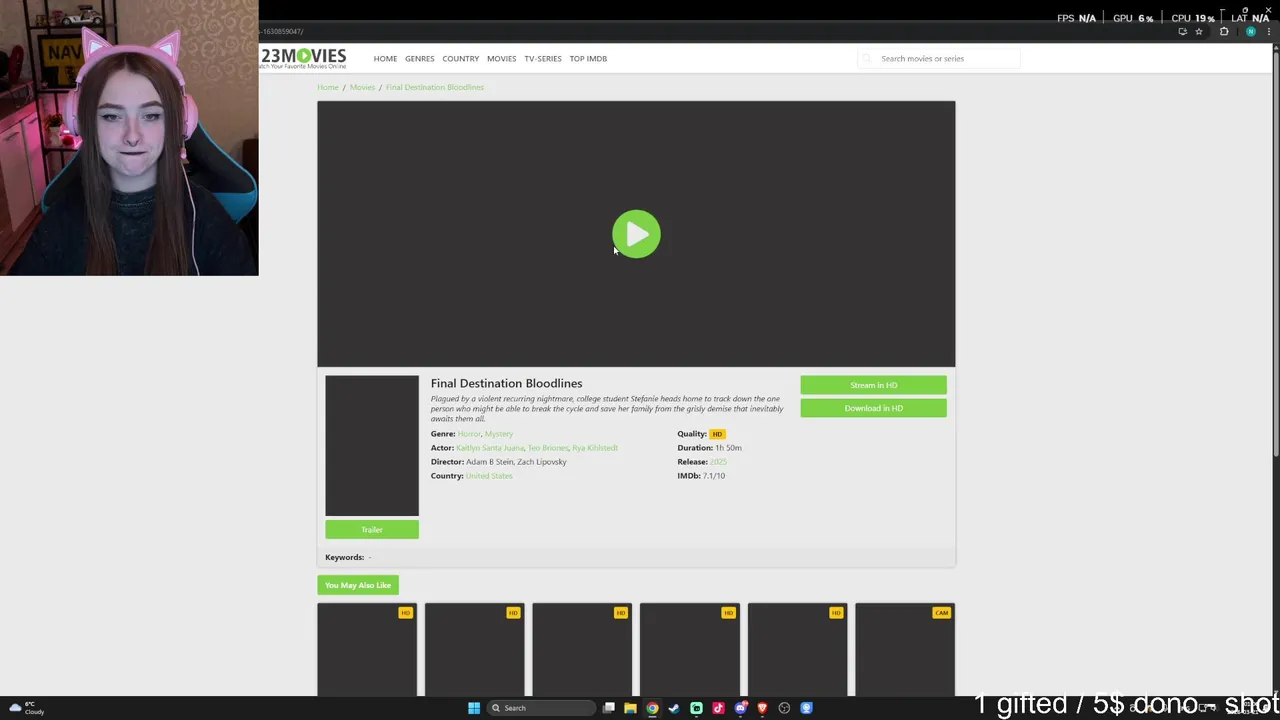Image resolution: width=1280 pixels, height=720 pixels.
Task: Open the Windows Start menu
Action: [474, 708]
